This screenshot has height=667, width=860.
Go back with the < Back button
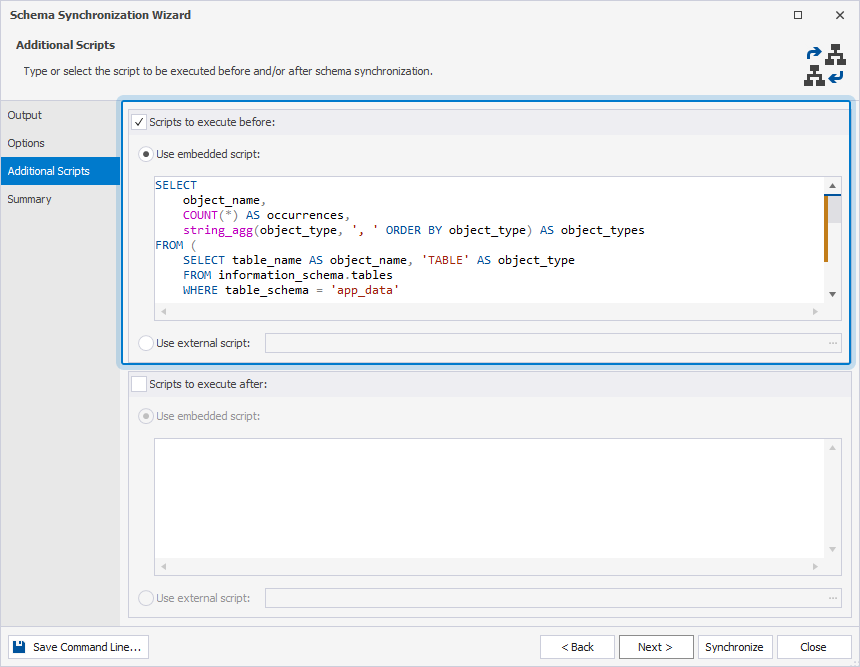click(578, 647)
